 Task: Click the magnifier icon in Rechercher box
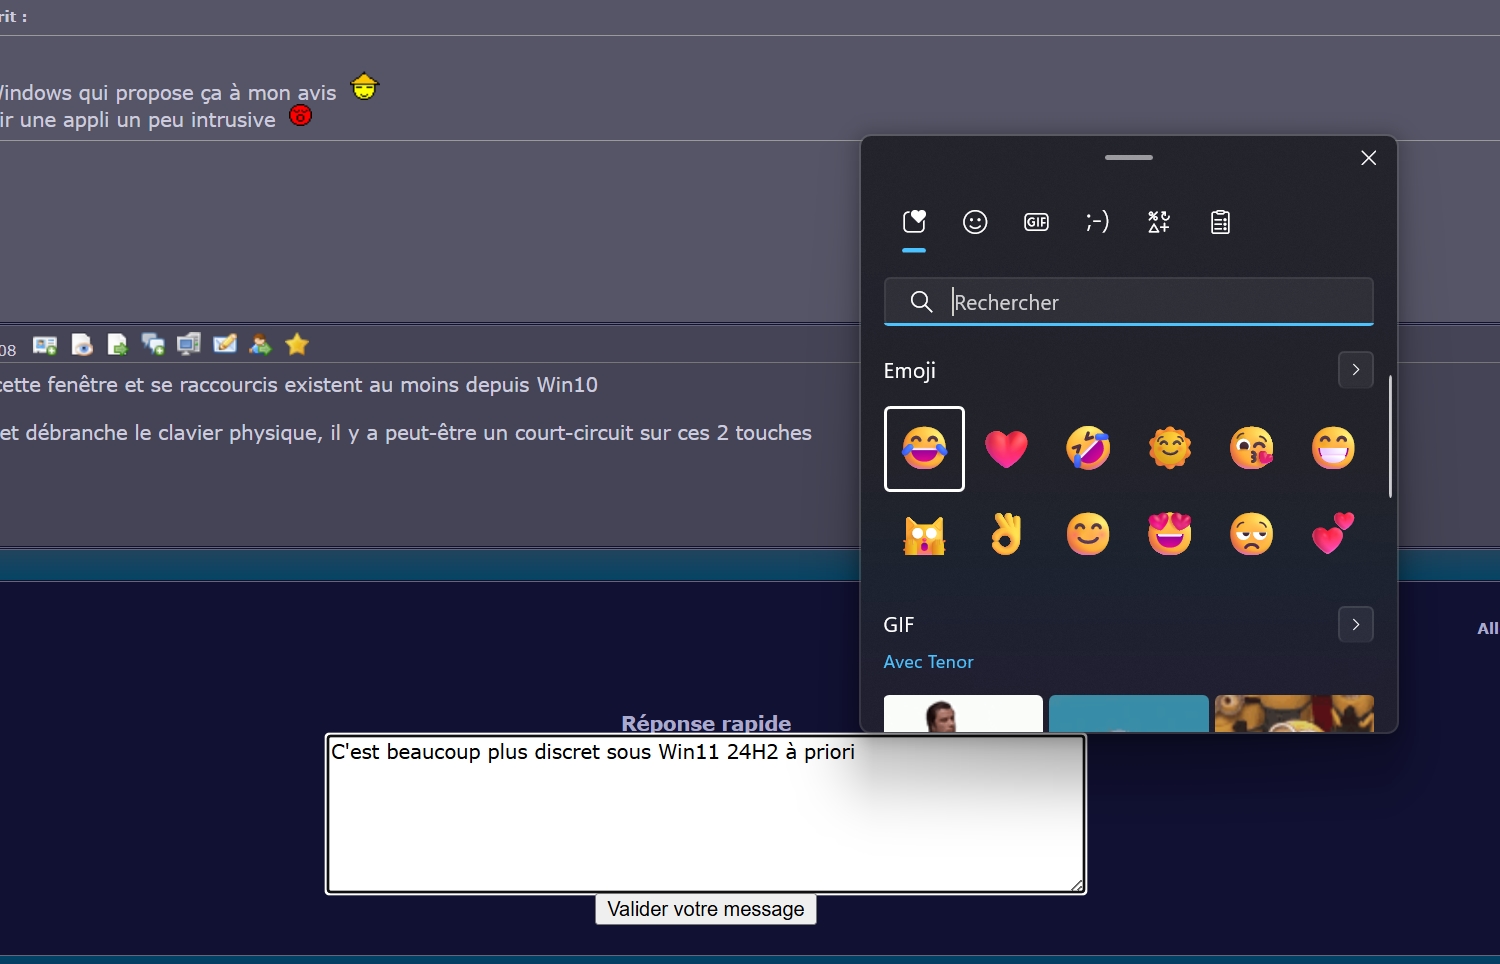click(921, 302)
